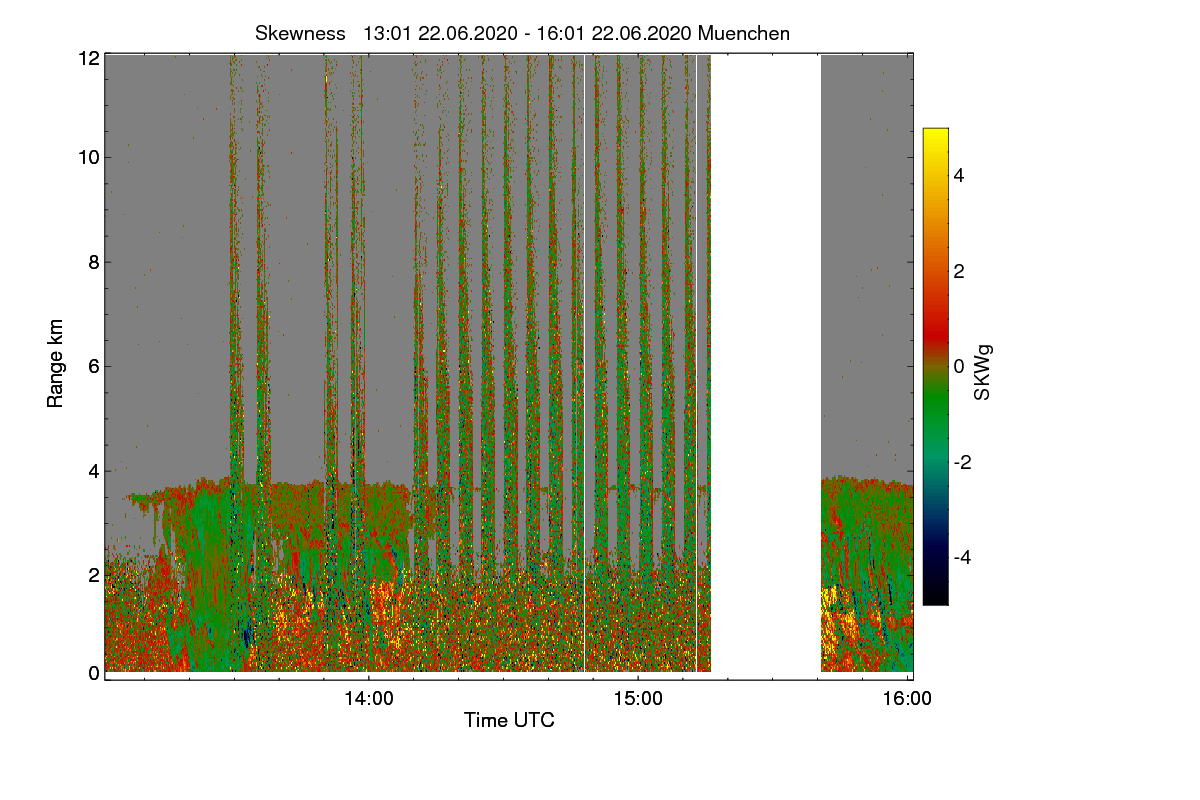Click the colorbar value 0 label
Image resolution: width=1200 pixels, height=800 pixels.
(x=960, y=366)
